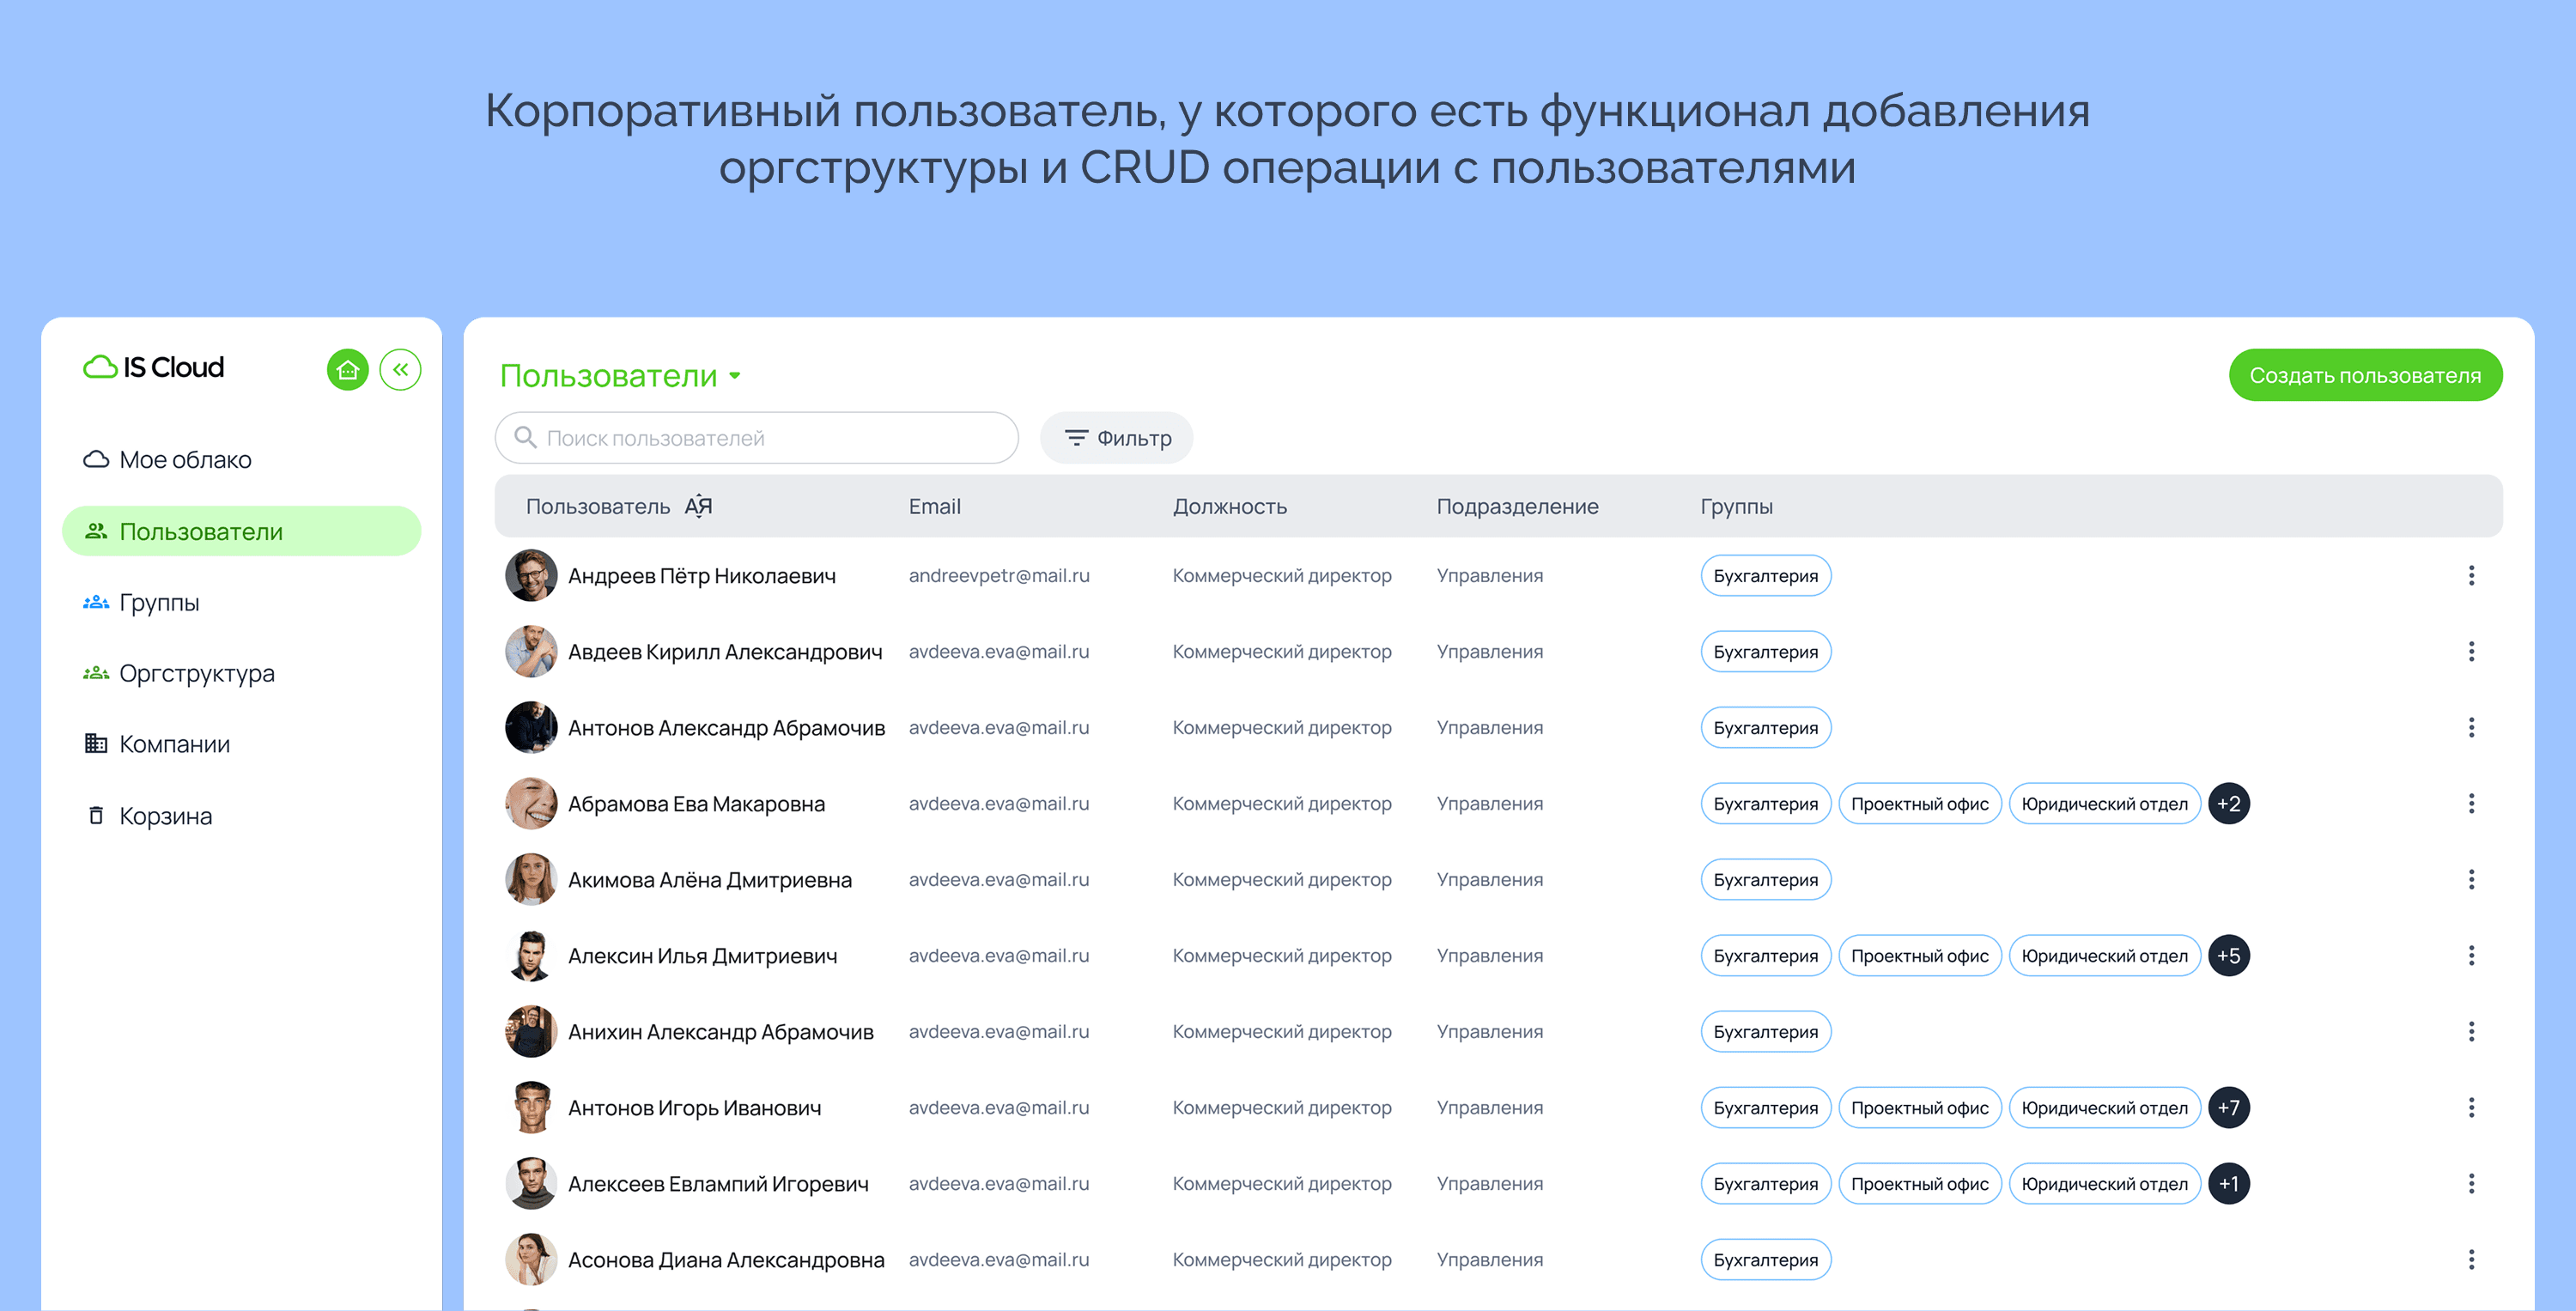Click the green home icon button
Viewport: 2576px width, 1311px height.
click(x=347, y=370)
